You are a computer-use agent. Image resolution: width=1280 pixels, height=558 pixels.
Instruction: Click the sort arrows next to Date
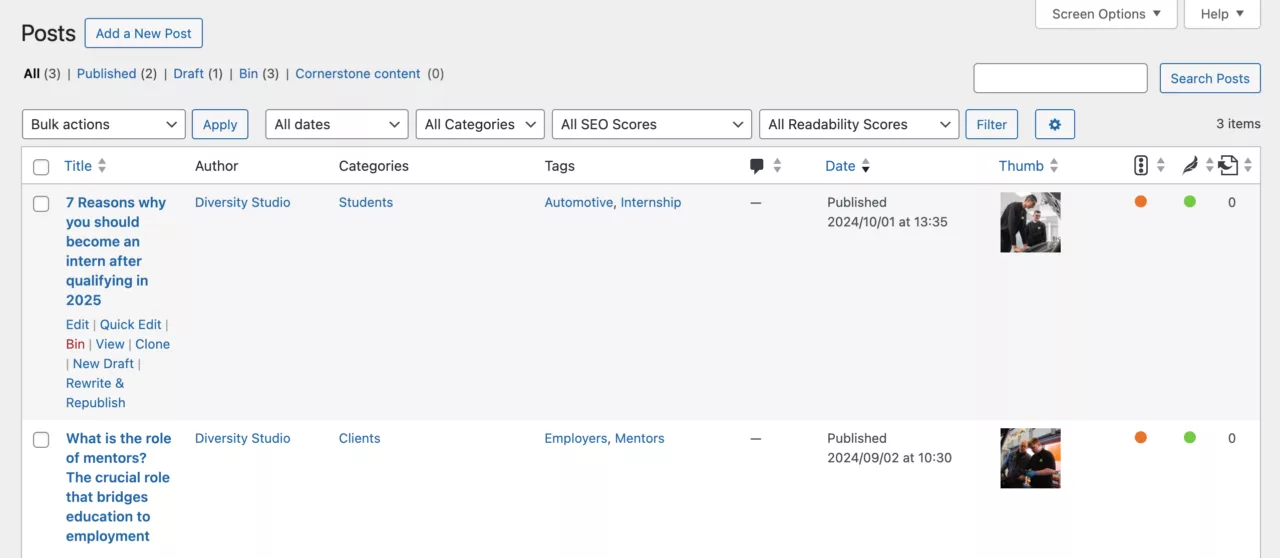point(866,166)
